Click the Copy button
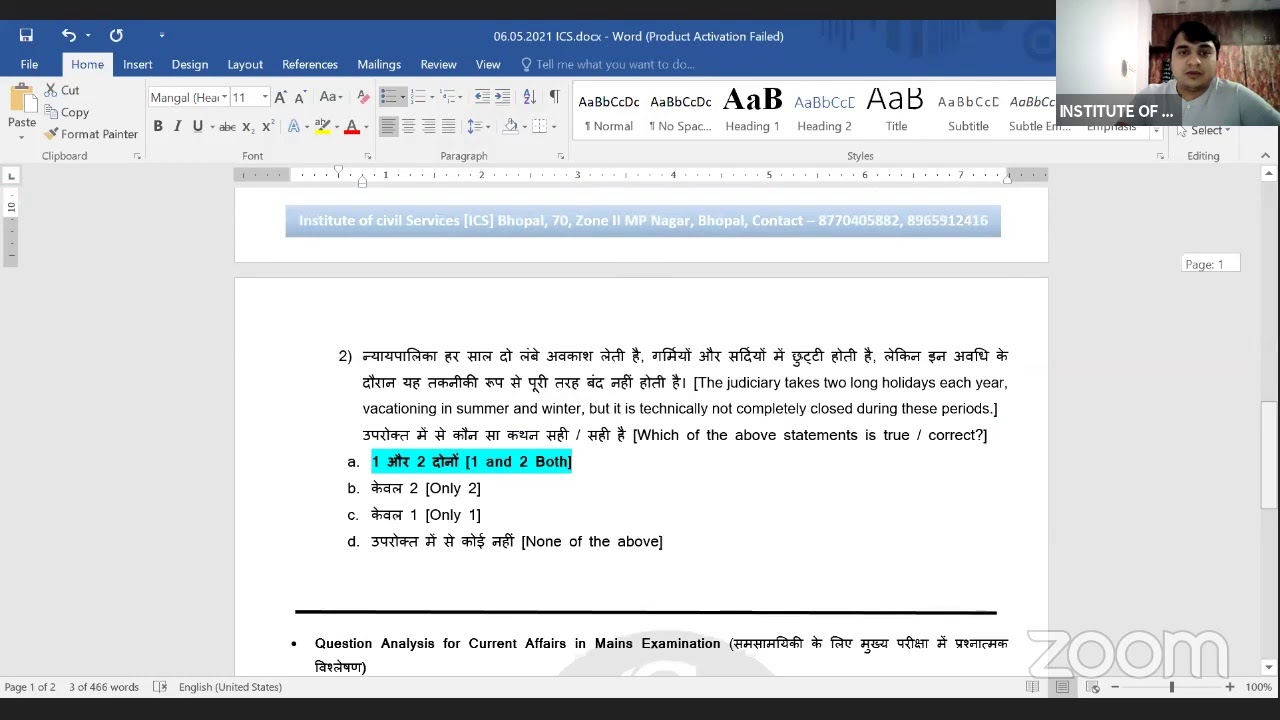 tap(67, 112)
